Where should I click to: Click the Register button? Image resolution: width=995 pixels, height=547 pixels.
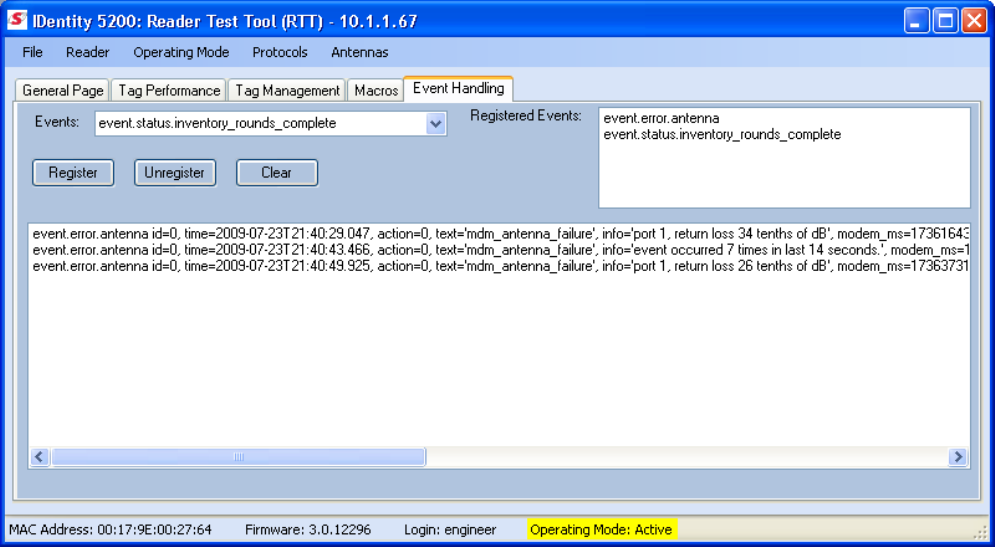tap(73, 173)
